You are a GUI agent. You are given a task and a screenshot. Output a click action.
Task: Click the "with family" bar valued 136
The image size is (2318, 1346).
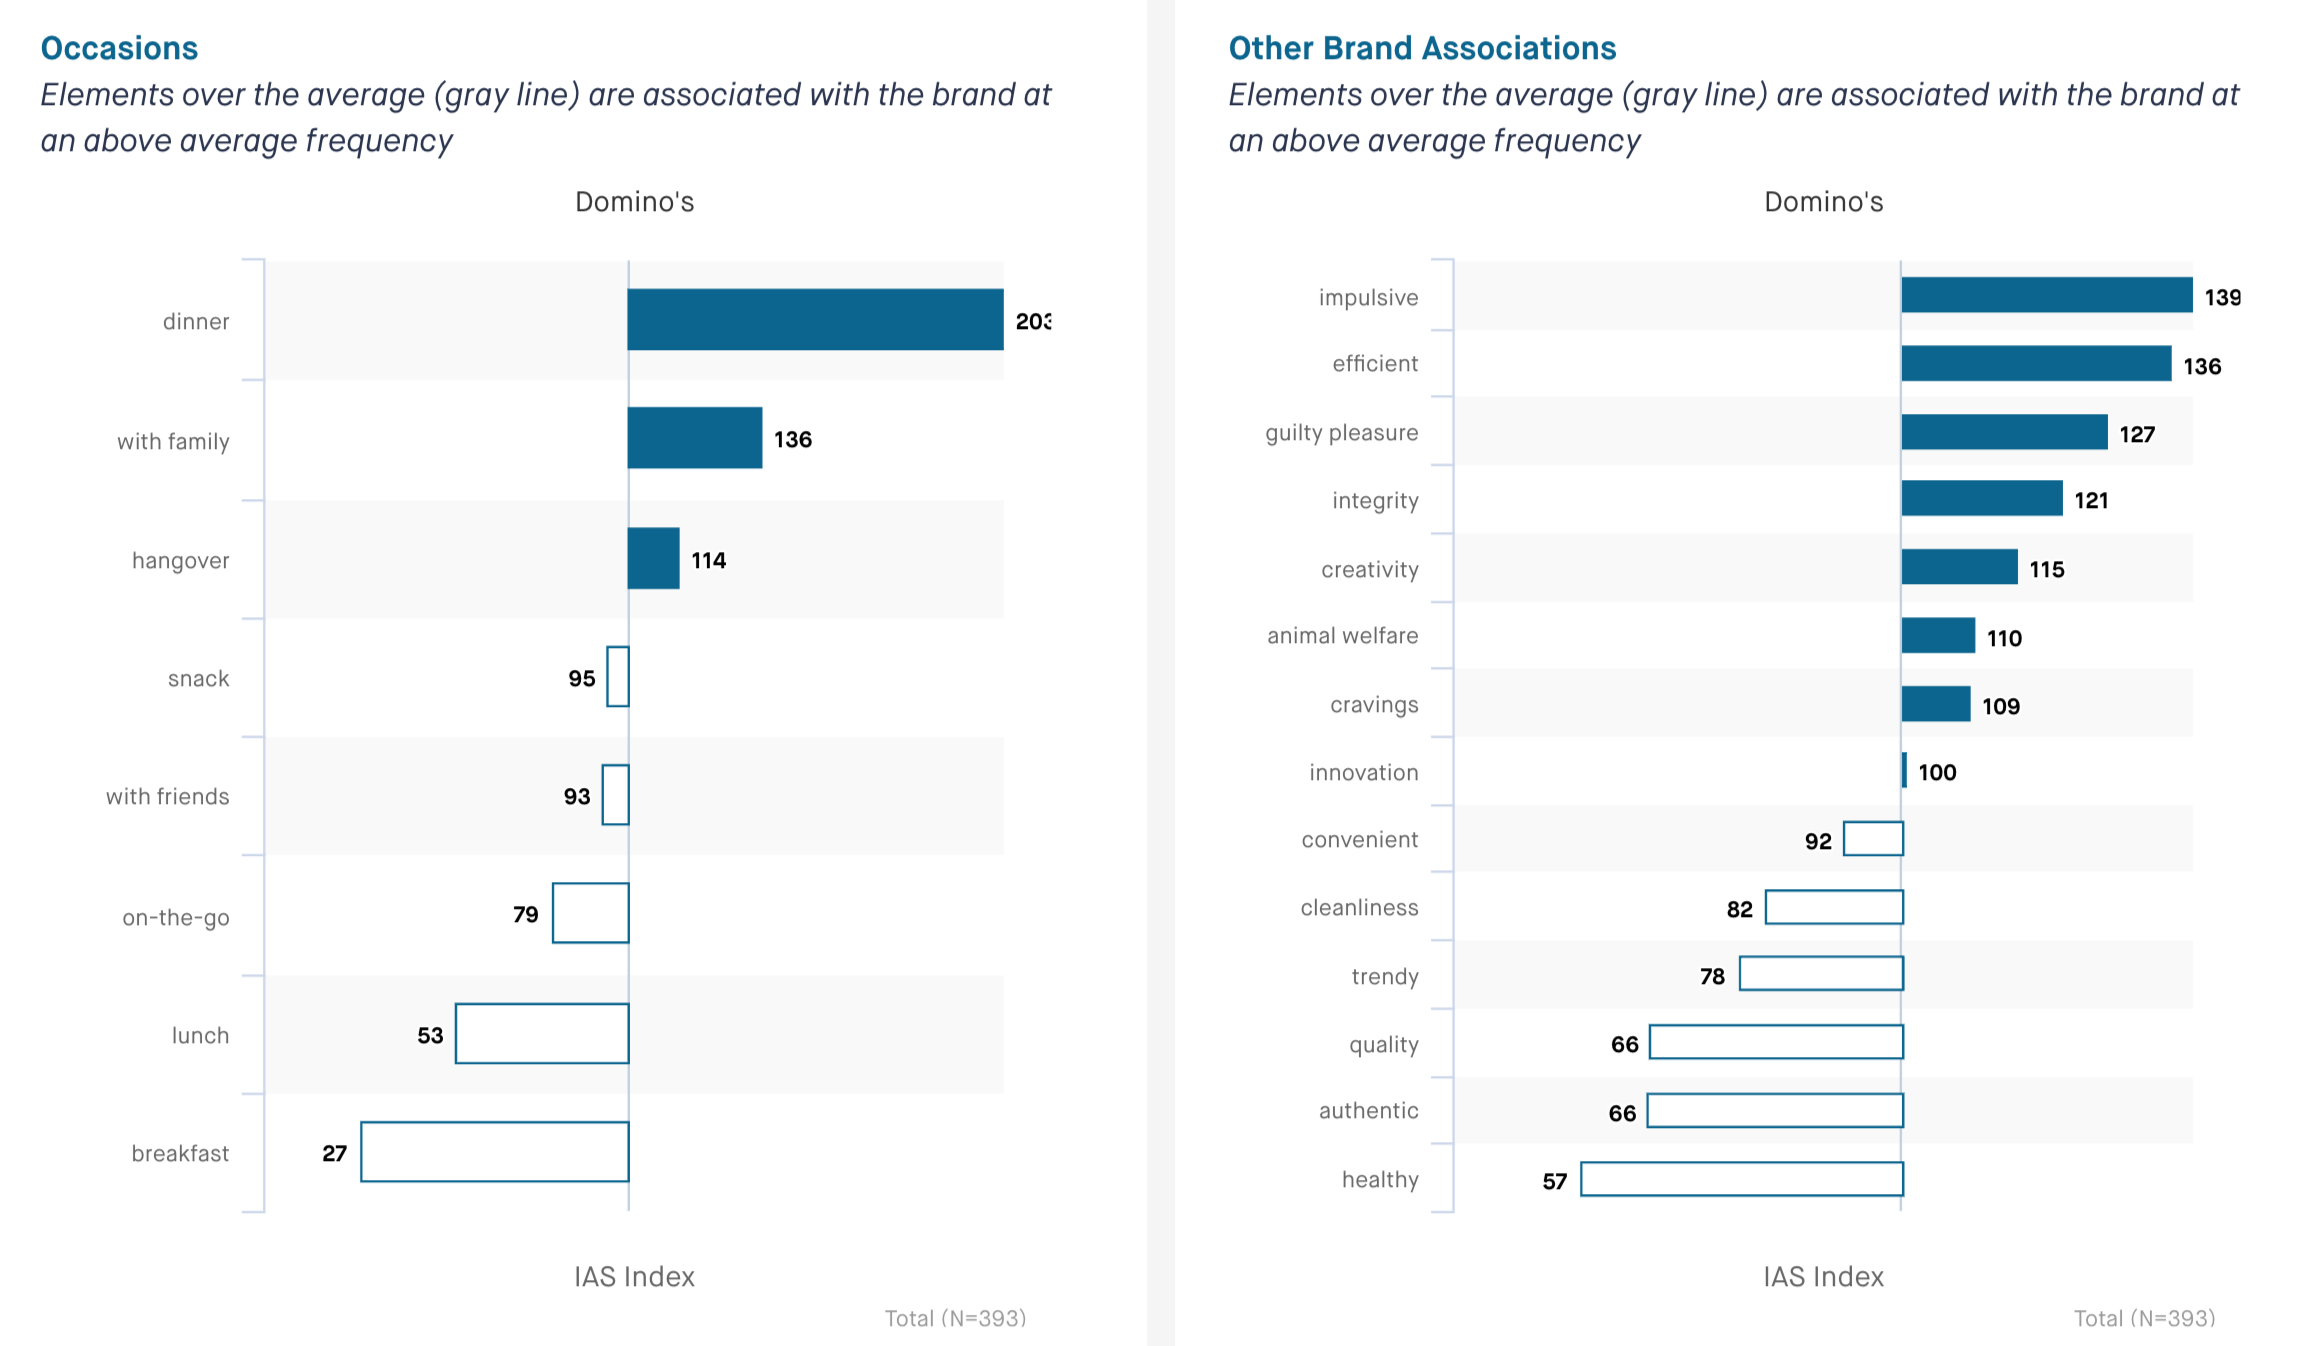click(x=694, y=438)
